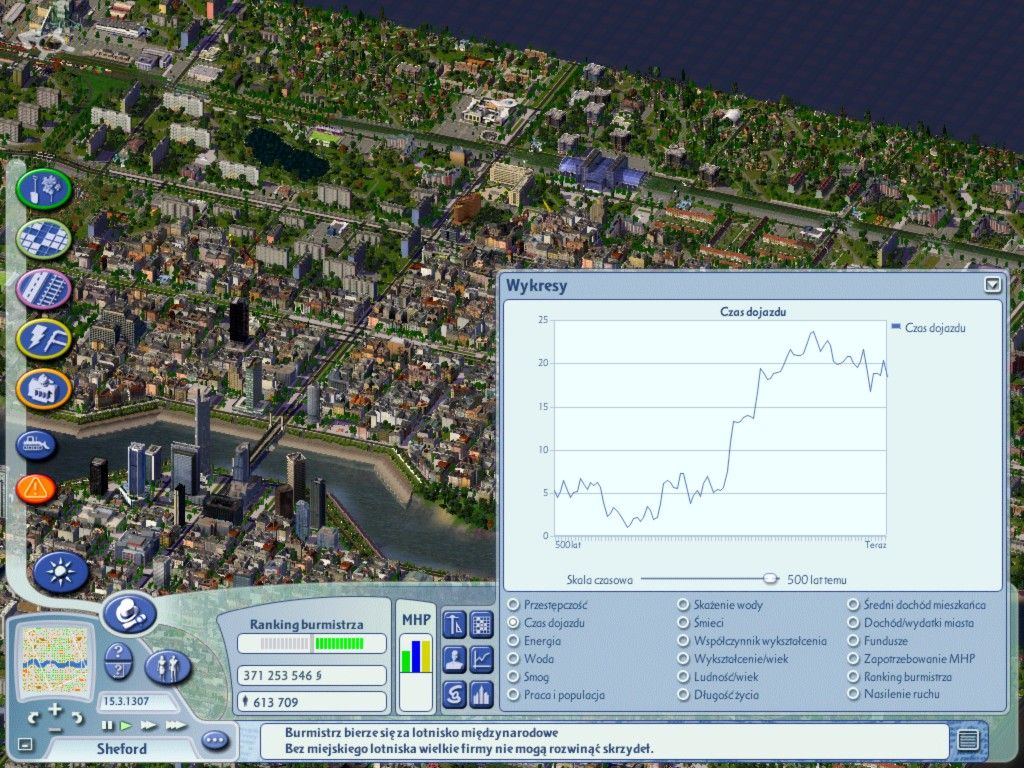Open the Emergency tools warning icon
Image resolution: width=1024 pixels, height=768 pixels.
pyautogui.click(x=36, y=488)
